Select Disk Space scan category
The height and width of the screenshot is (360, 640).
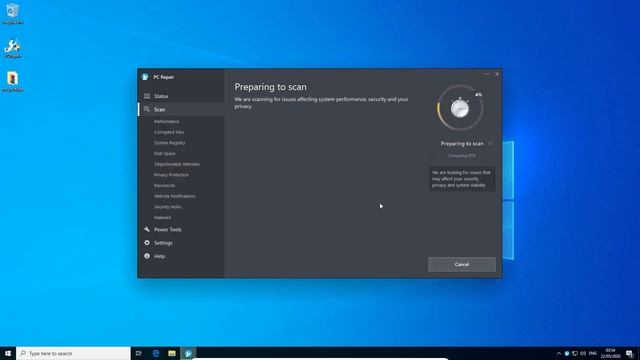tap(164, 153)
